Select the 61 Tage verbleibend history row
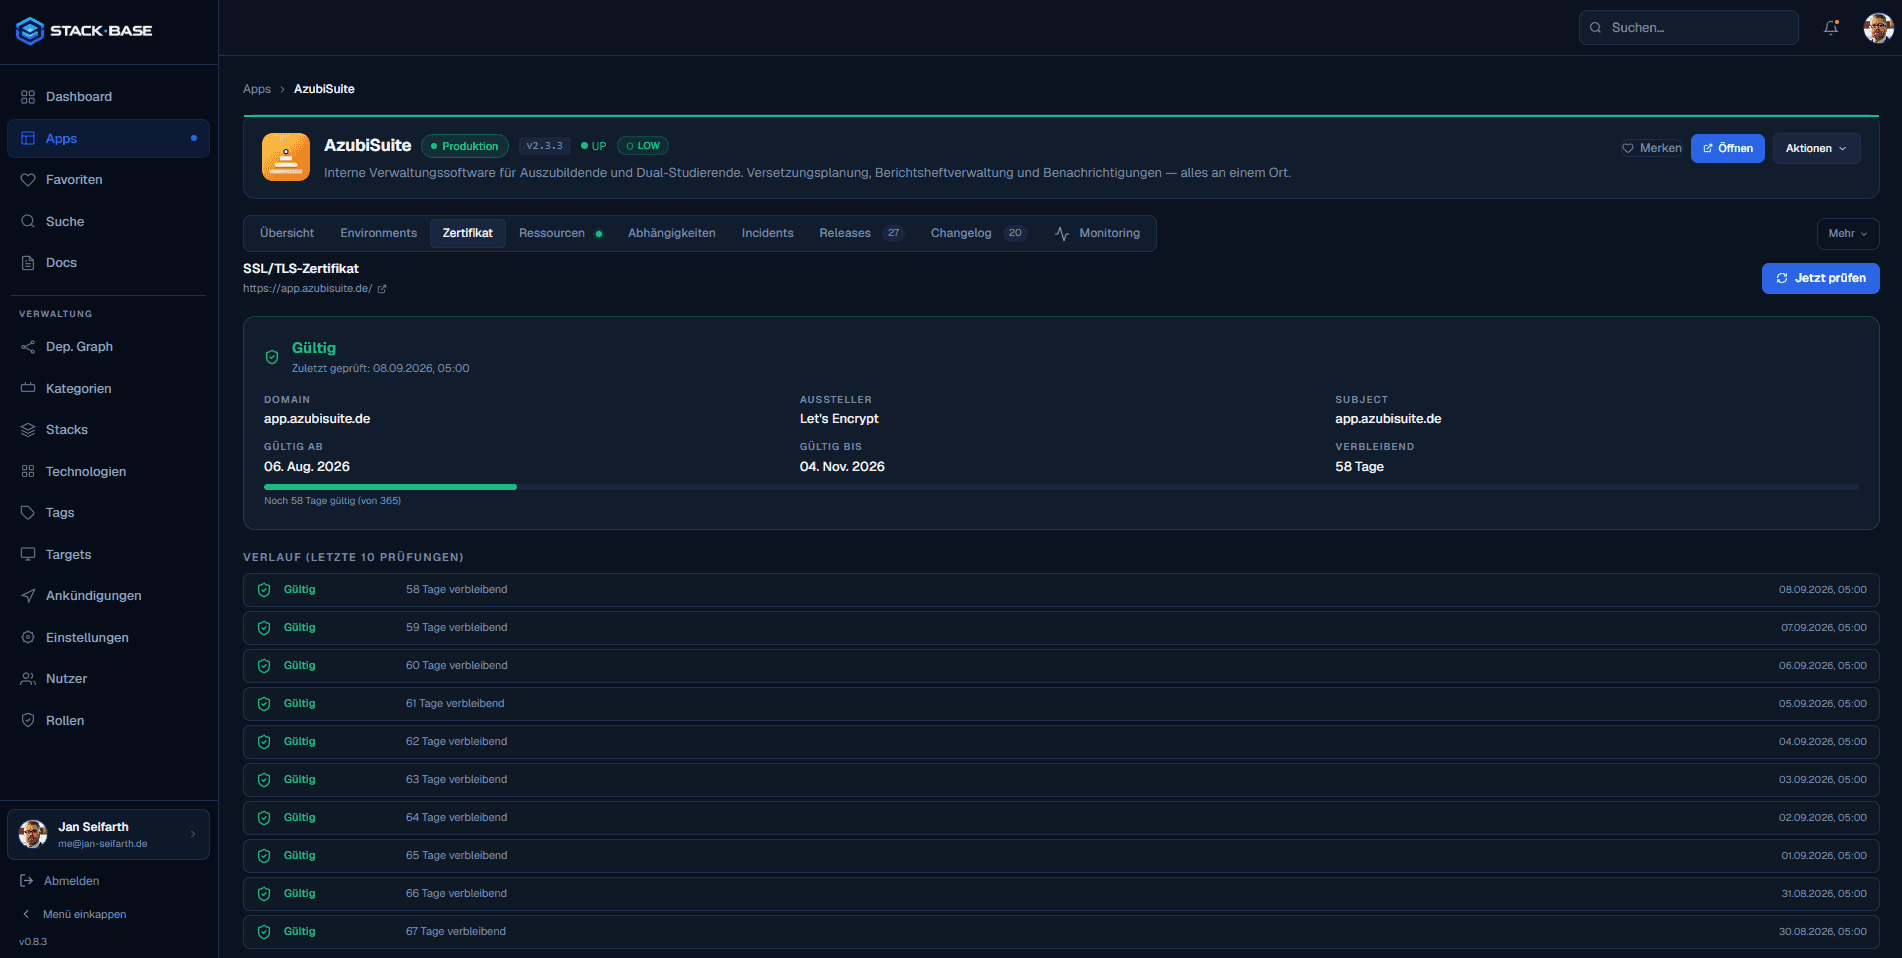Screen dimensions: 1902x958 pyautogui.click(x=1061, y=704)
